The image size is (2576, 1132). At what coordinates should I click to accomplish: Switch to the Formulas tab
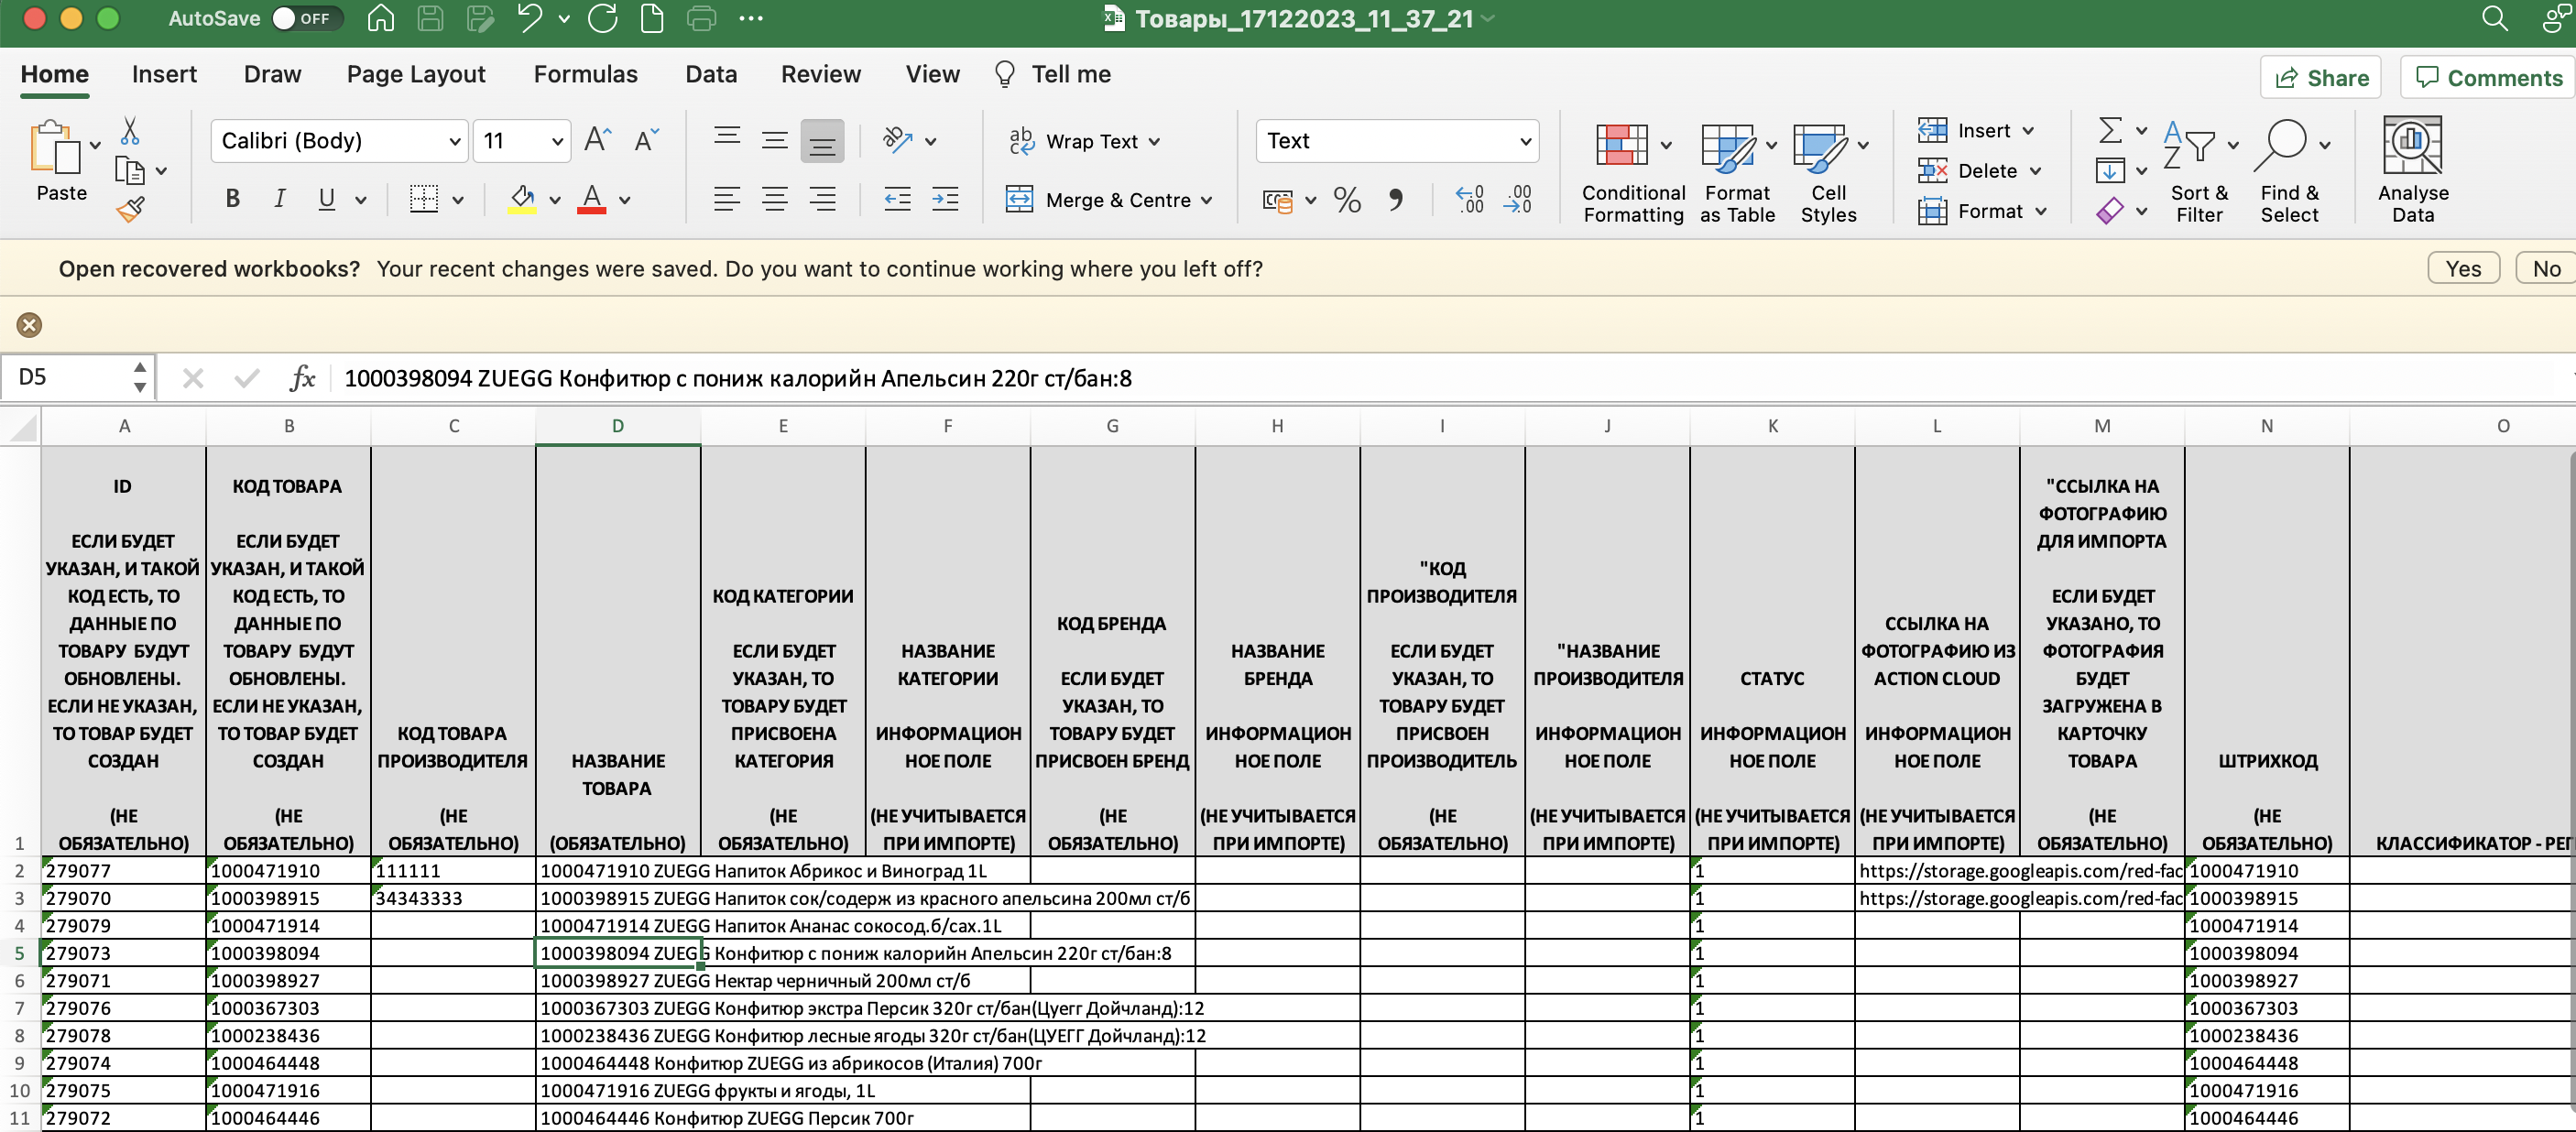coord(585,74)
